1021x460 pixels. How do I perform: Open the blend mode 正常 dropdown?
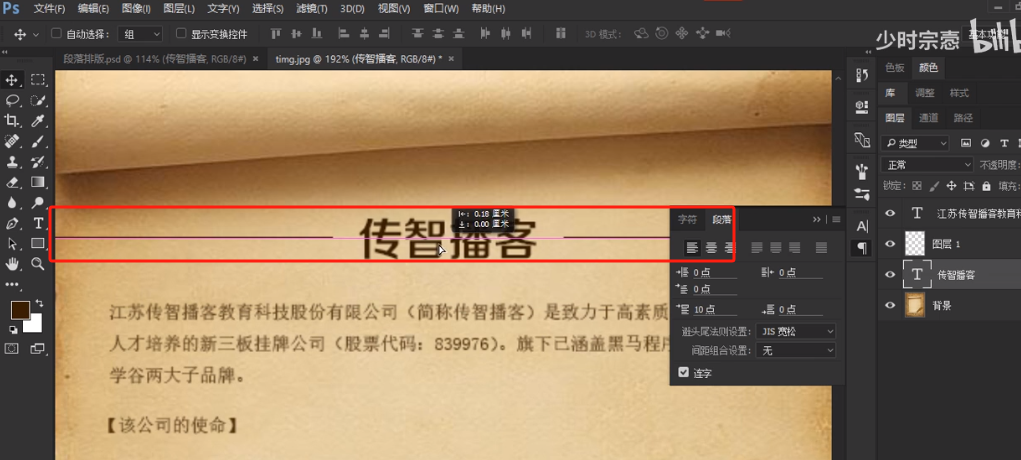pos(927,165)
